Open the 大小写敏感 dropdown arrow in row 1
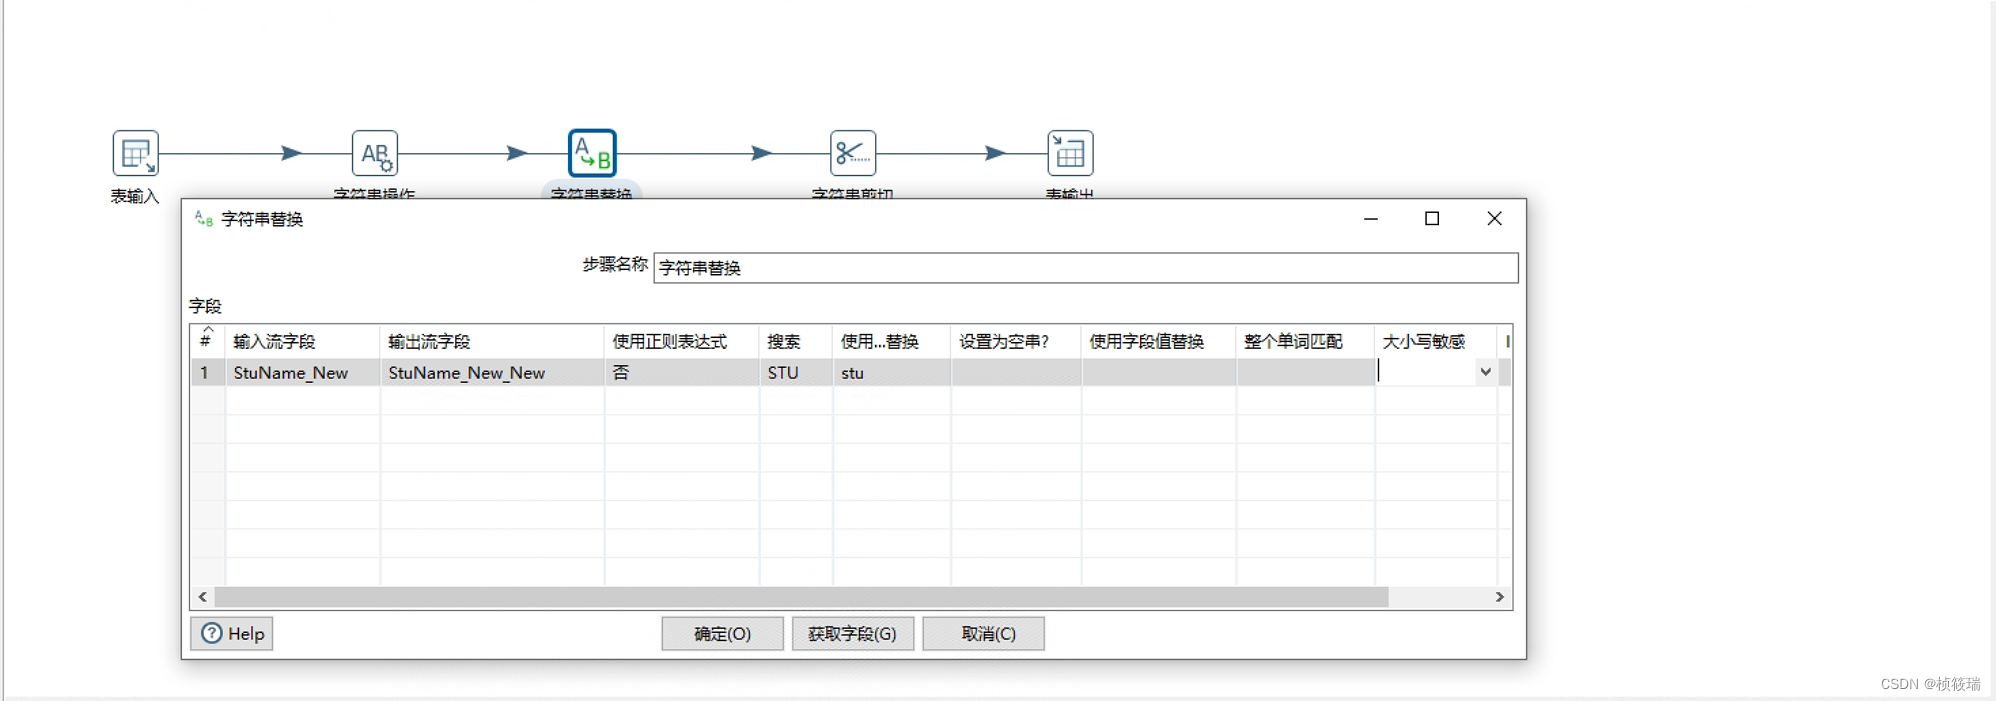1996x701 pixels. 1485,372
